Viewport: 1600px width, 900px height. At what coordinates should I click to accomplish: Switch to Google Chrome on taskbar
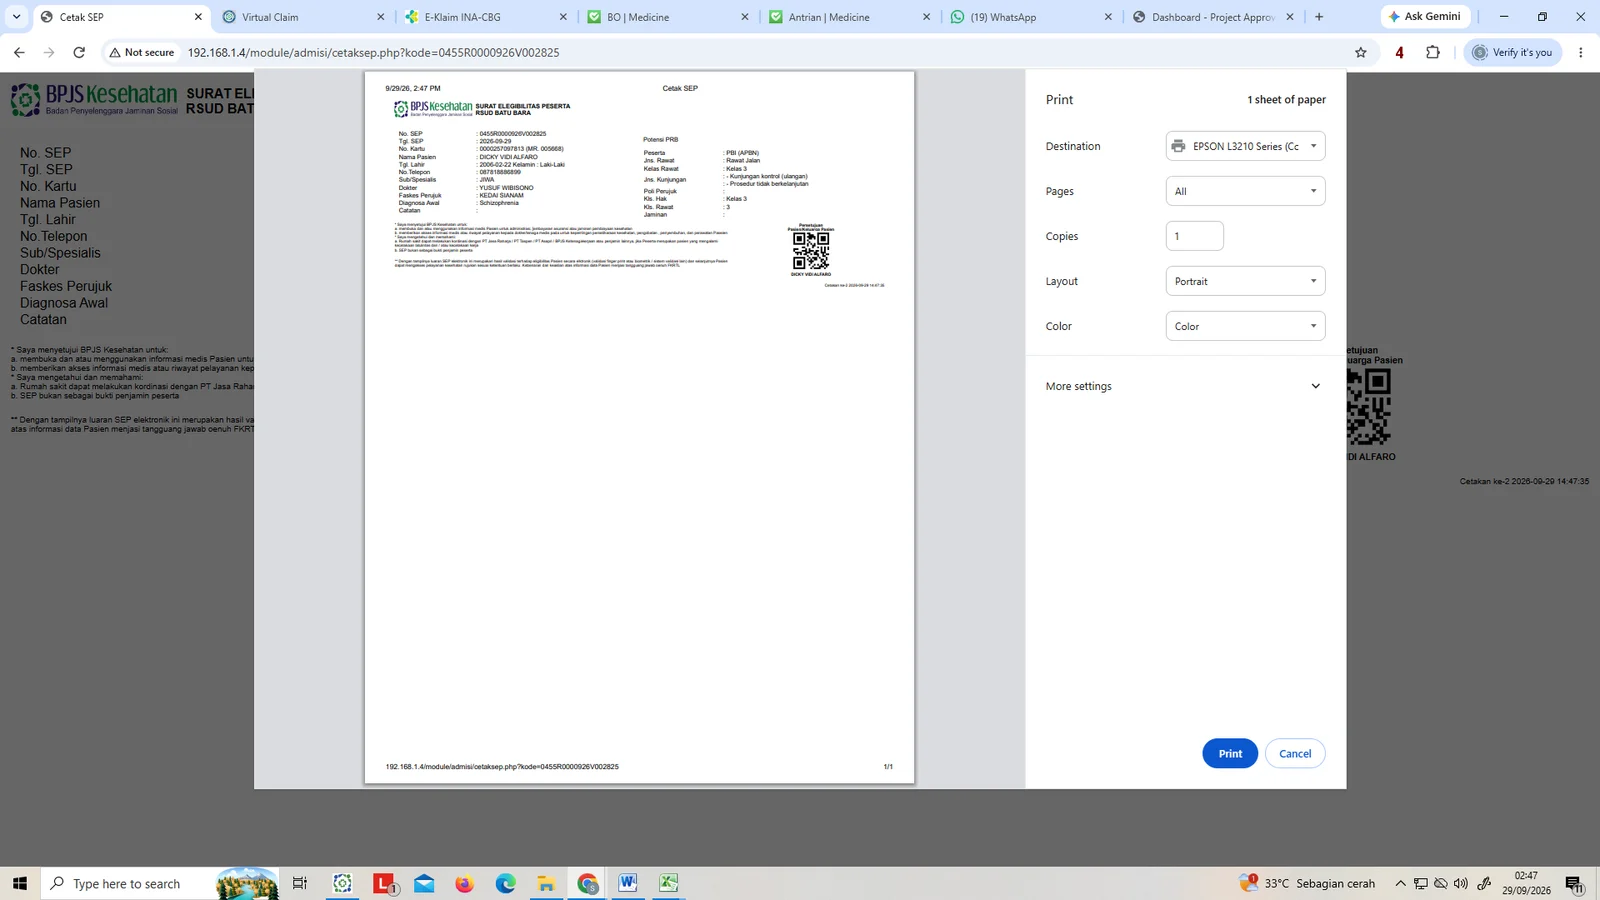(x=587, y=883)
